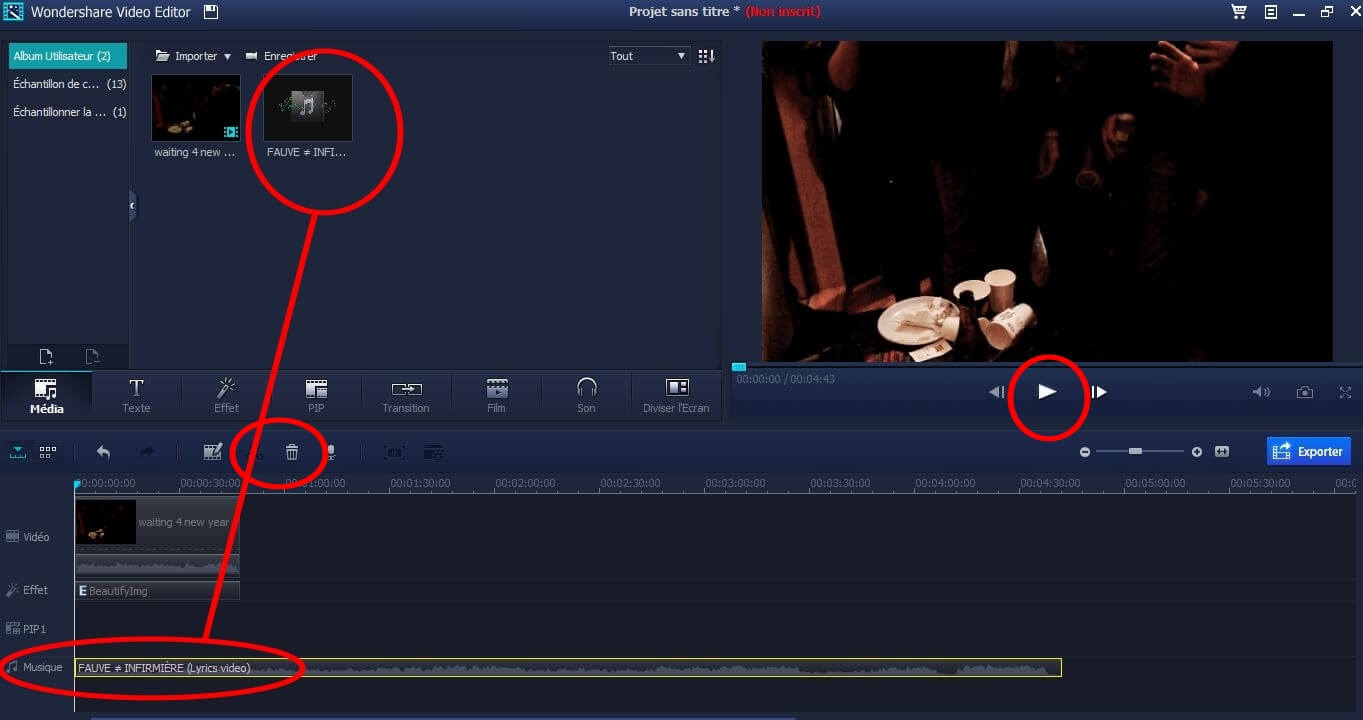Click the undo arrow in the timeline toolbar
The width and height of the screenshot is (1363, 720).
pyautogui.click(x=103, y=452)
